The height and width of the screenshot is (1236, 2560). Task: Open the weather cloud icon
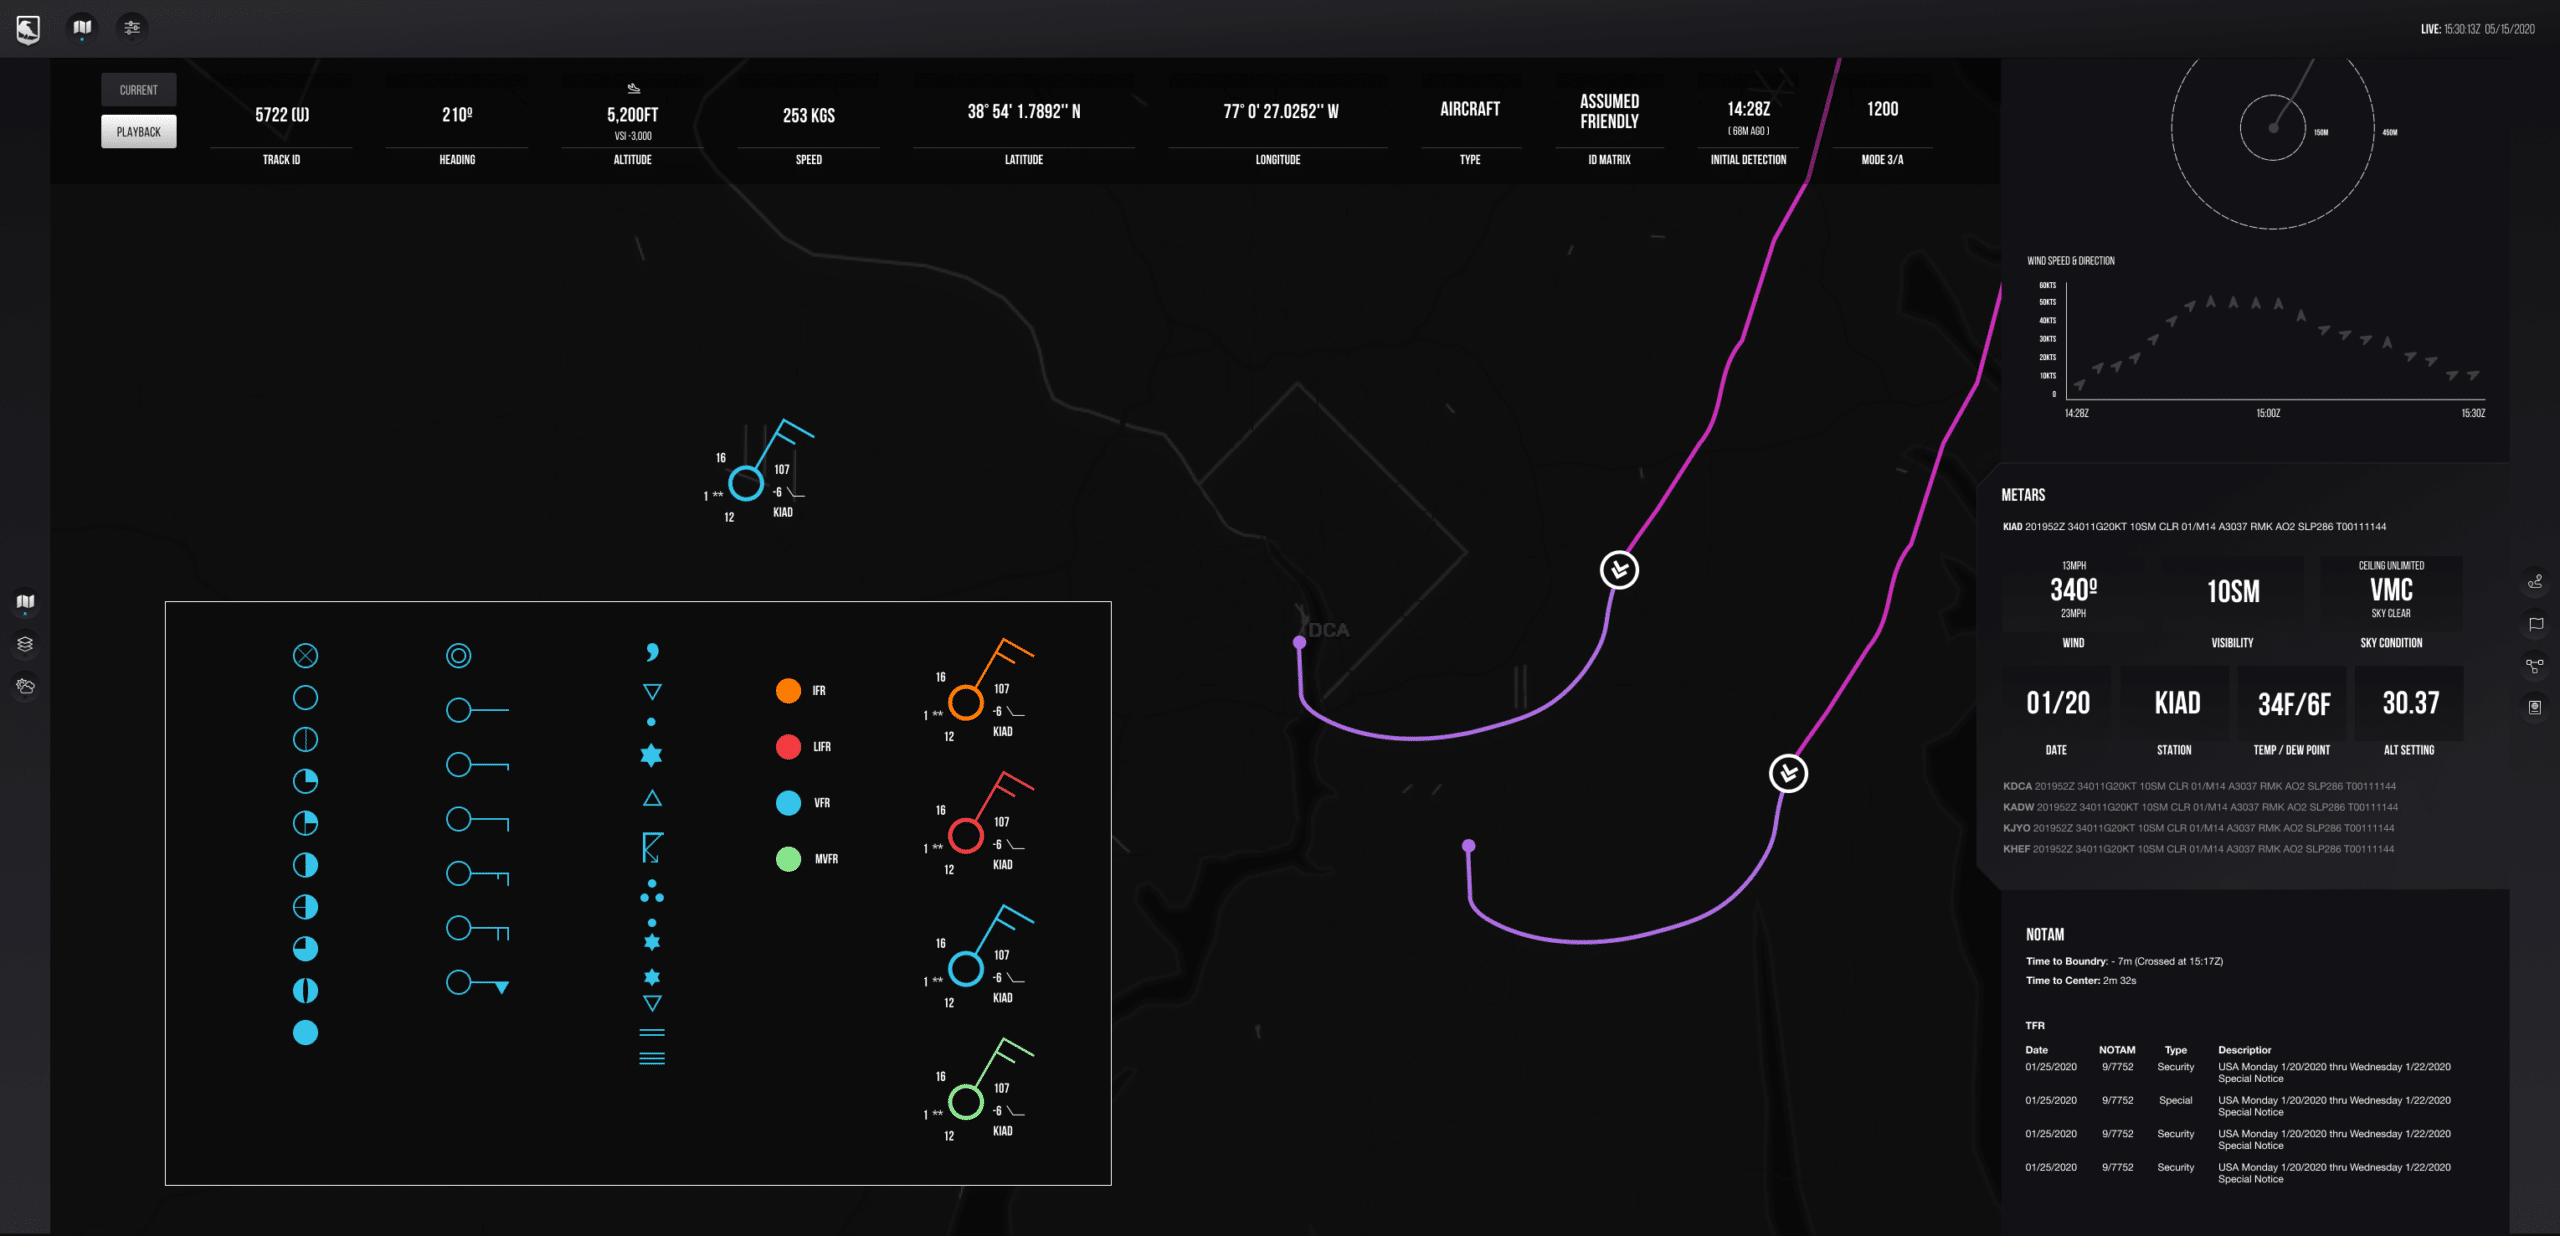coord(26,686)
